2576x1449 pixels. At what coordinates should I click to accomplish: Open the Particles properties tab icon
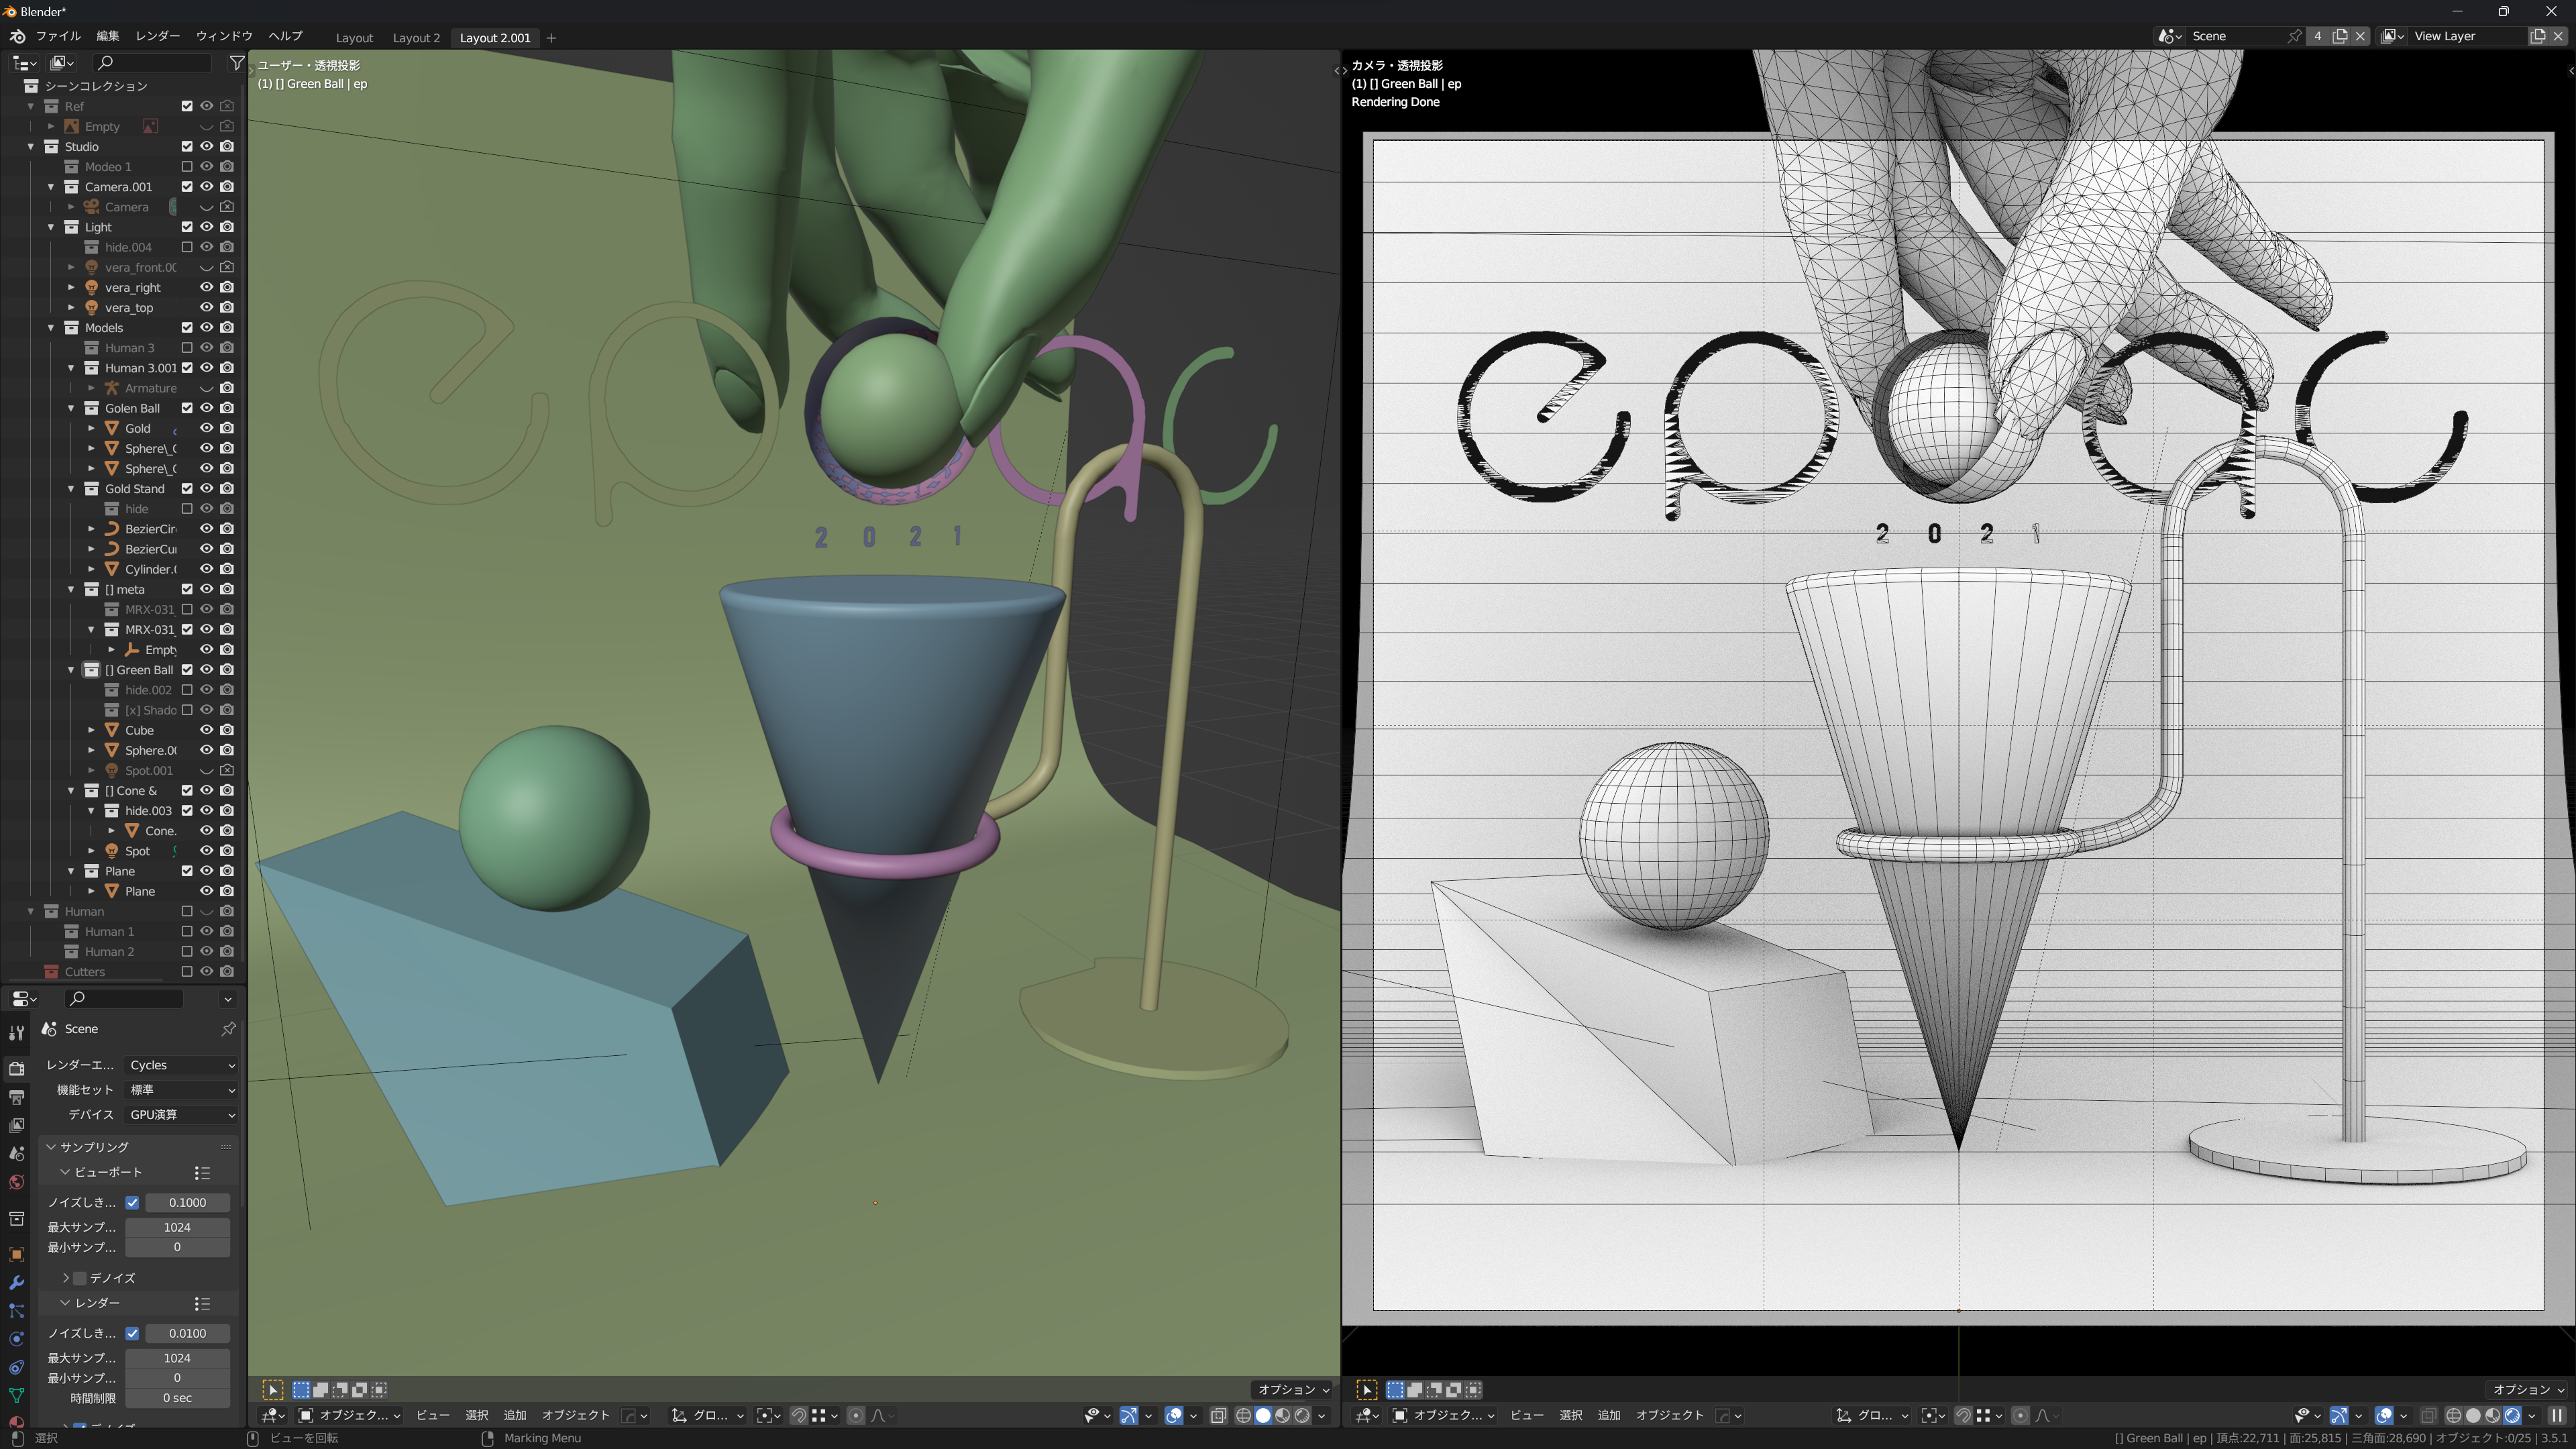click(x=16, y=1311)
